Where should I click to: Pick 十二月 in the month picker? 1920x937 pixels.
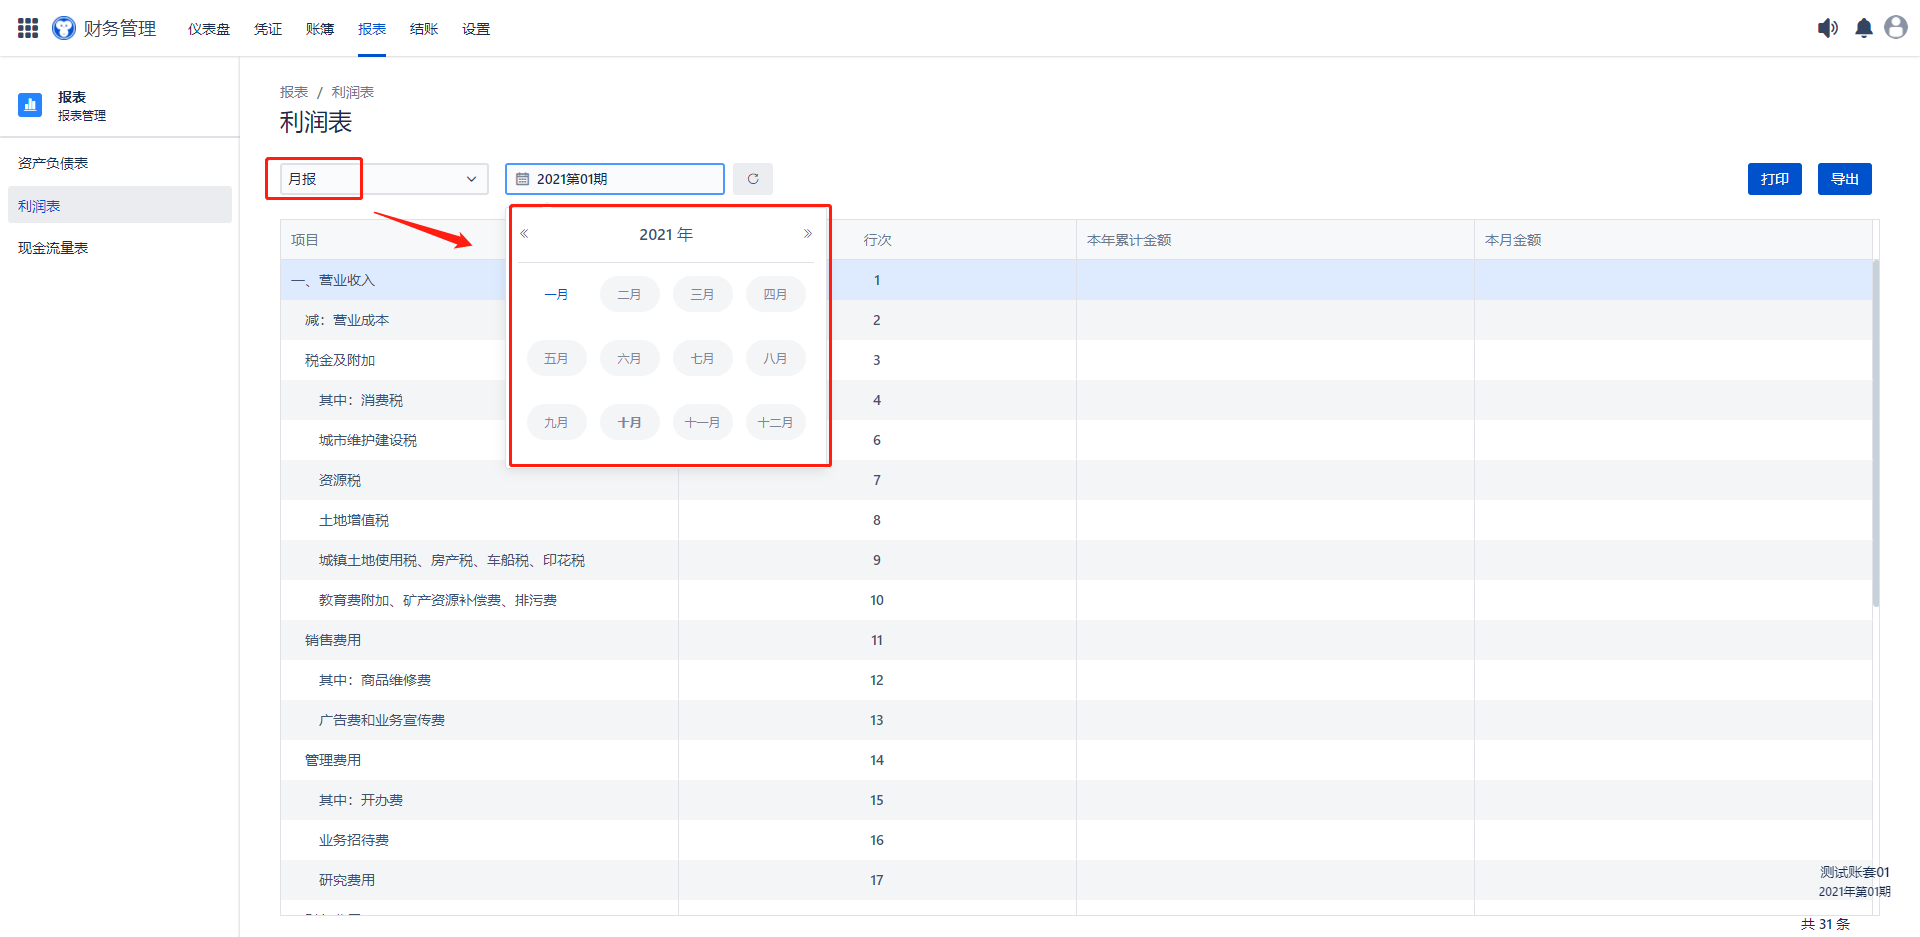[775, 422]
